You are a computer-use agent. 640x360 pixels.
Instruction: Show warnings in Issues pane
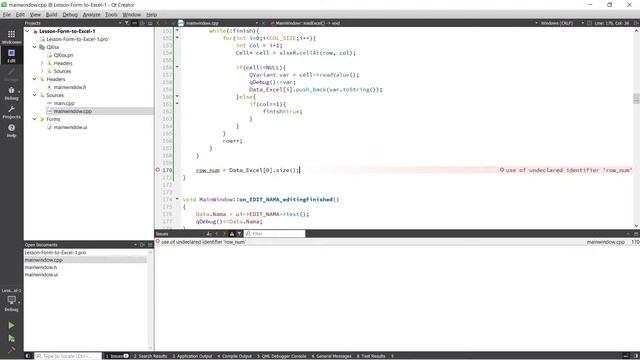pyautogui.click(x=232, y=234)
